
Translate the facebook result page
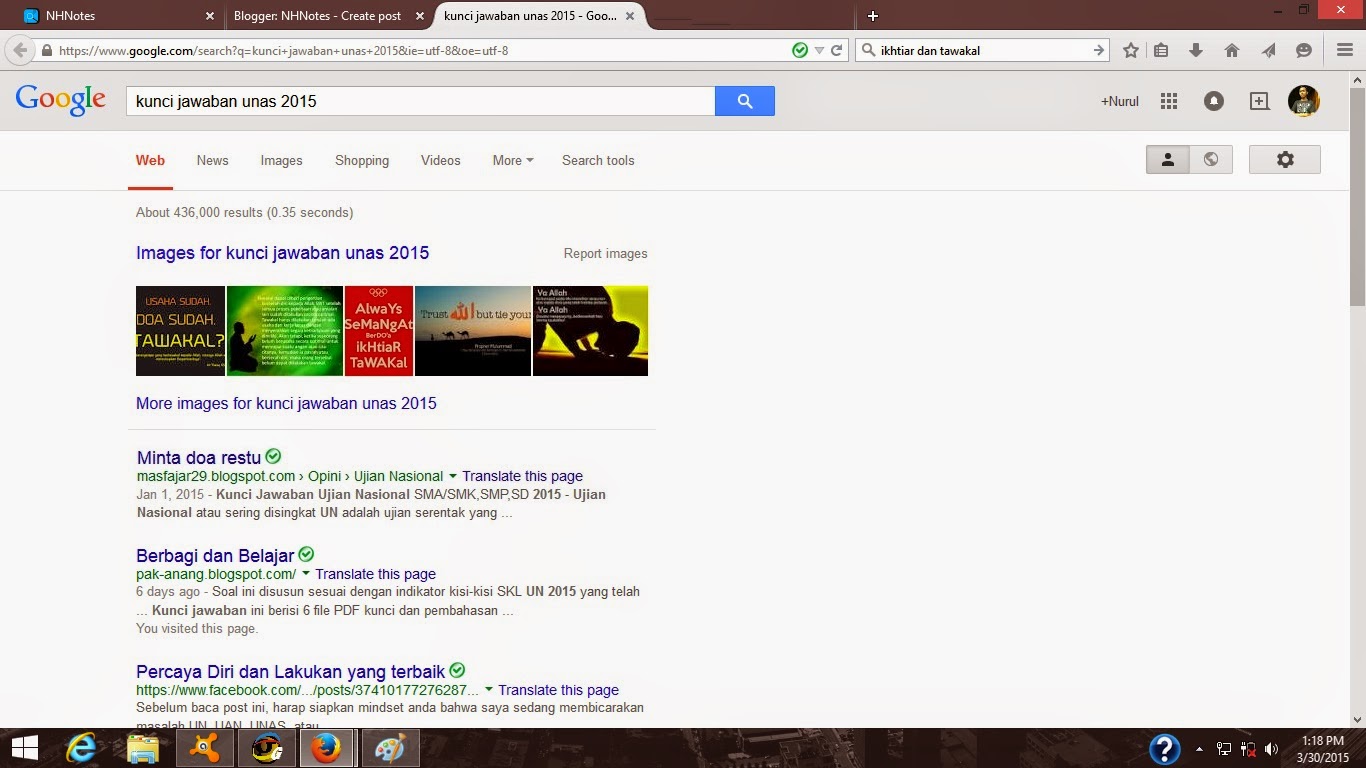(x=558, y=690)
